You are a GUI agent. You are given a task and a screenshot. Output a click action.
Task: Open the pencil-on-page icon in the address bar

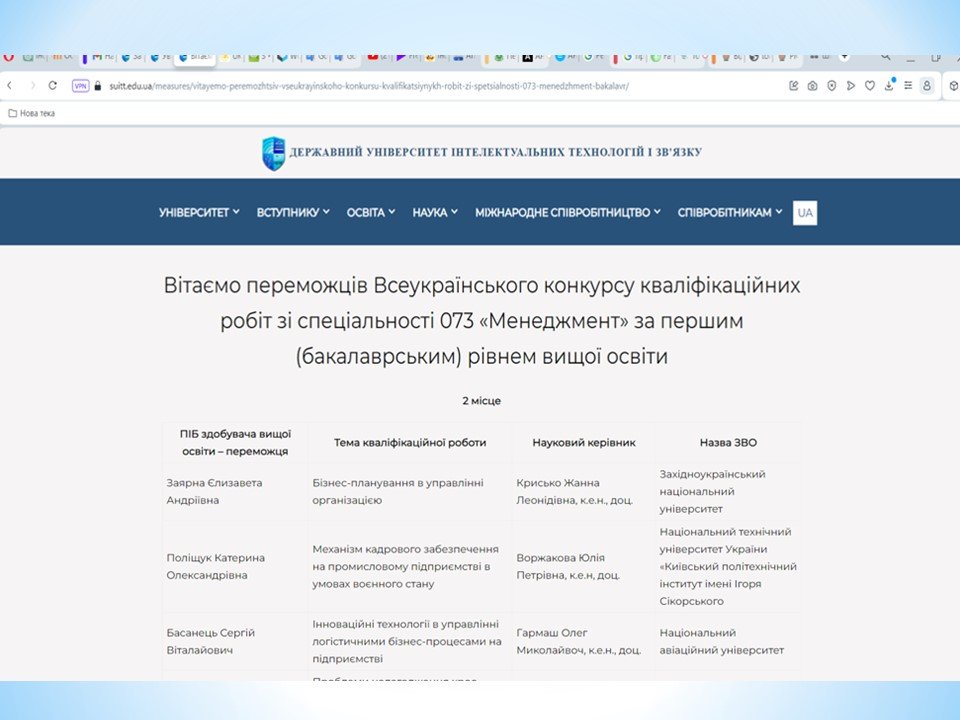coord(793,86)
